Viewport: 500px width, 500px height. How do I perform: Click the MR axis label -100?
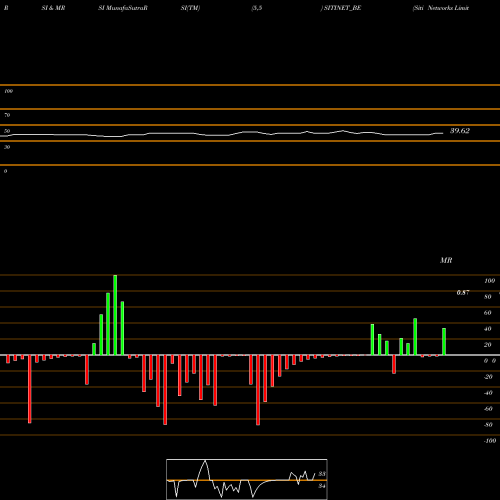pyautogui.click(x=490, y=441)
